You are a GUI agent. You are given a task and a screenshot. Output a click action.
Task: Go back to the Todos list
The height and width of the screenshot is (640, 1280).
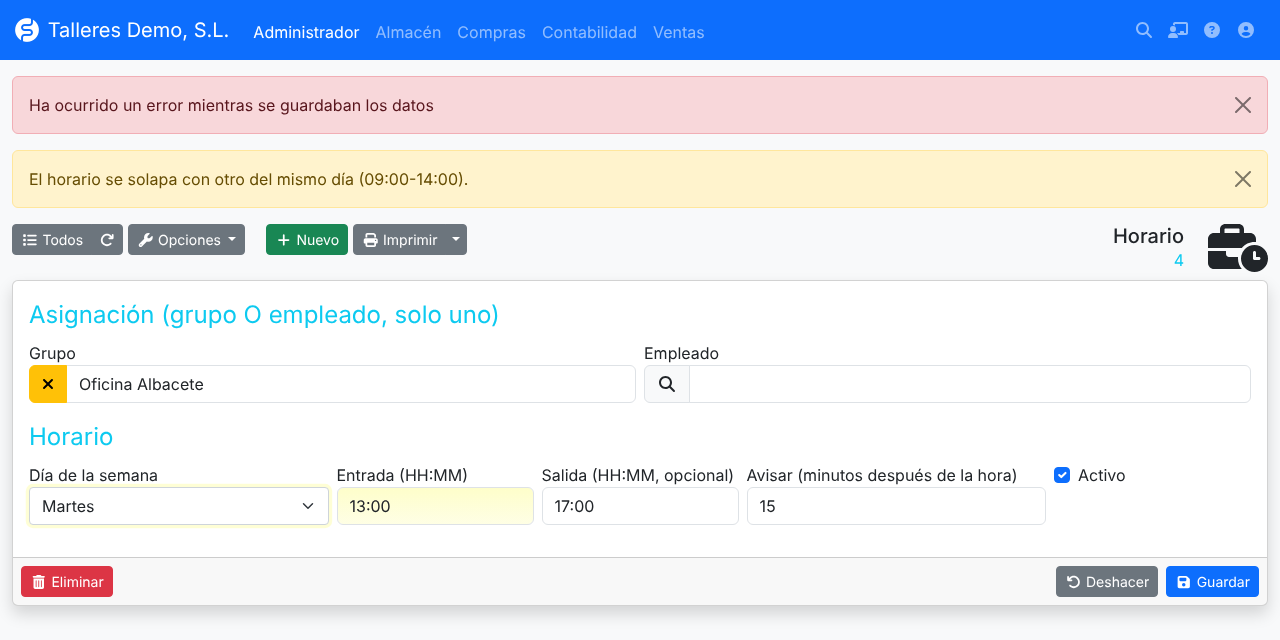[x=53, y=240]
